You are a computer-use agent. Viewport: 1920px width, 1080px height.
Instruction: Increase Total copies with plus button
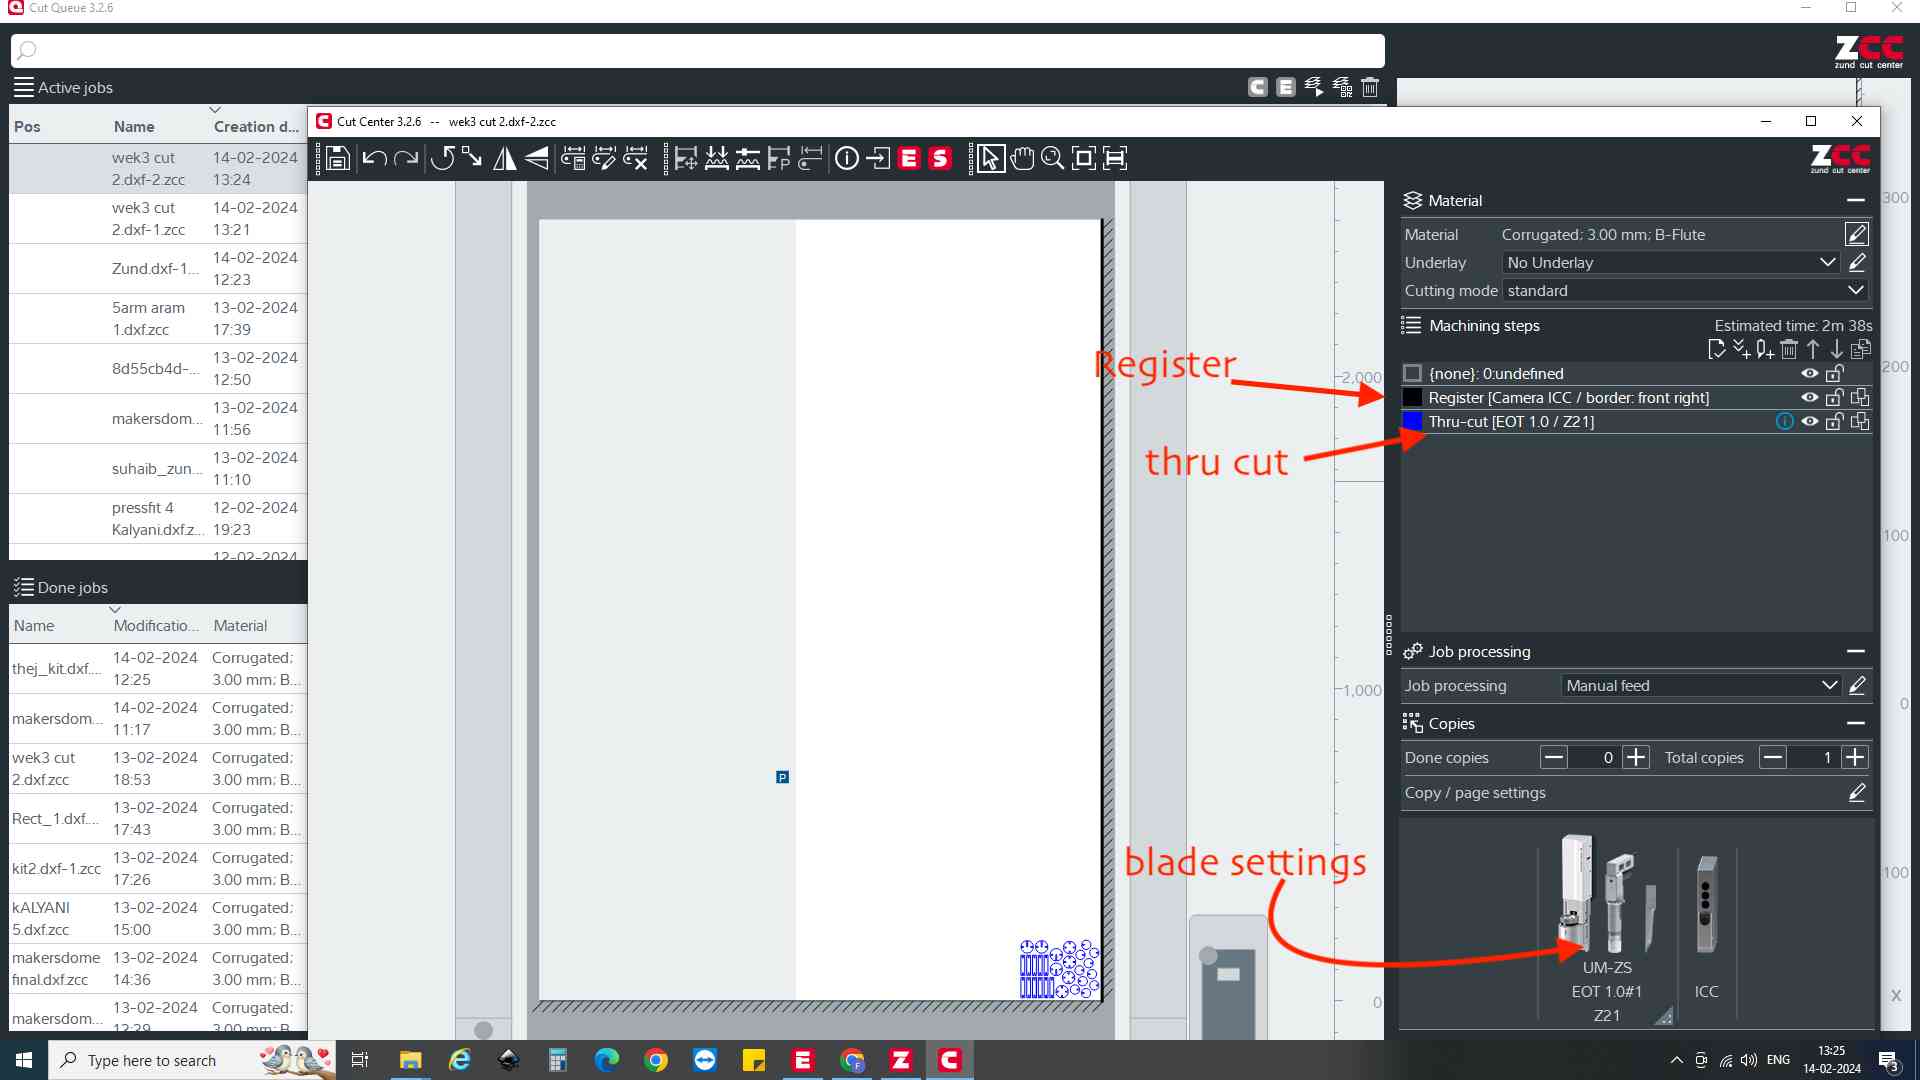(1855, 757)
